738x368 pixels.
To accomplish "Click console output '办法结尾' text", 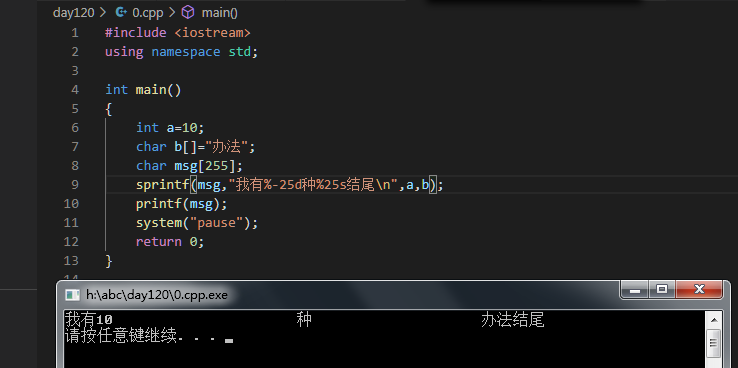I will (x=513, y=320).
